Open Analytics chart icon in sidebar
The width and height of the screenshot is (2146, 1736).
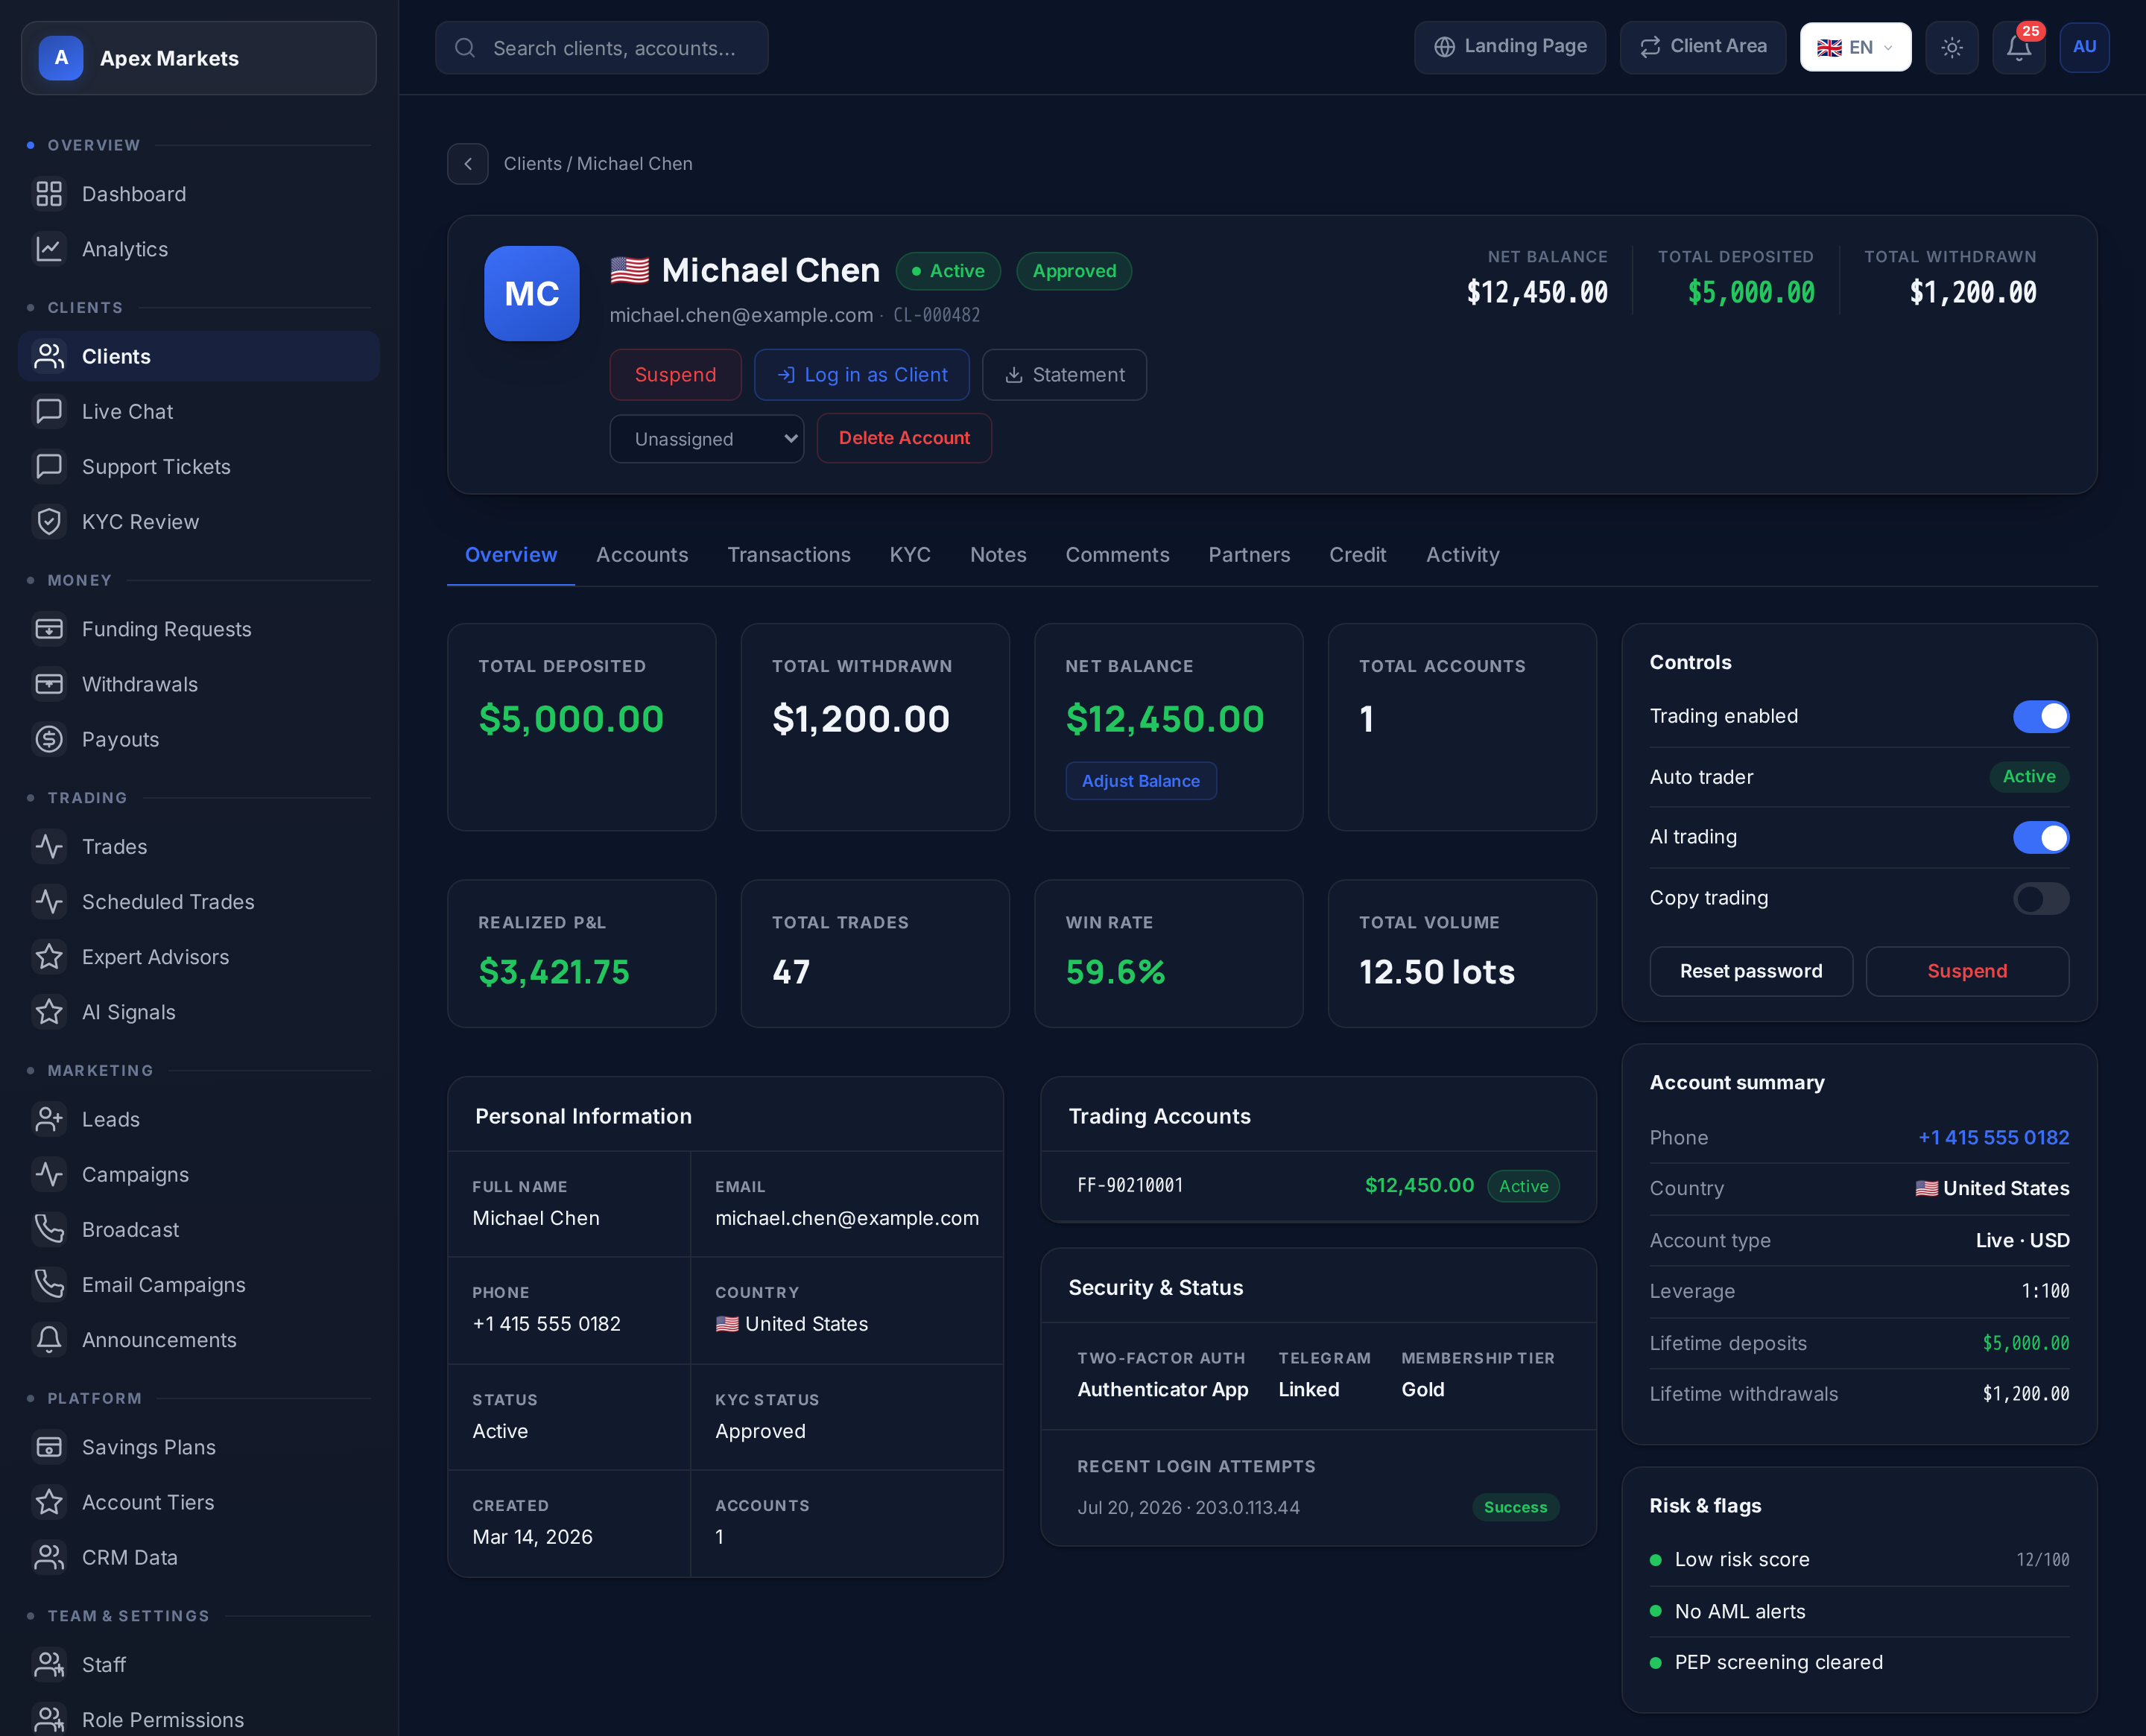[49, 249]
